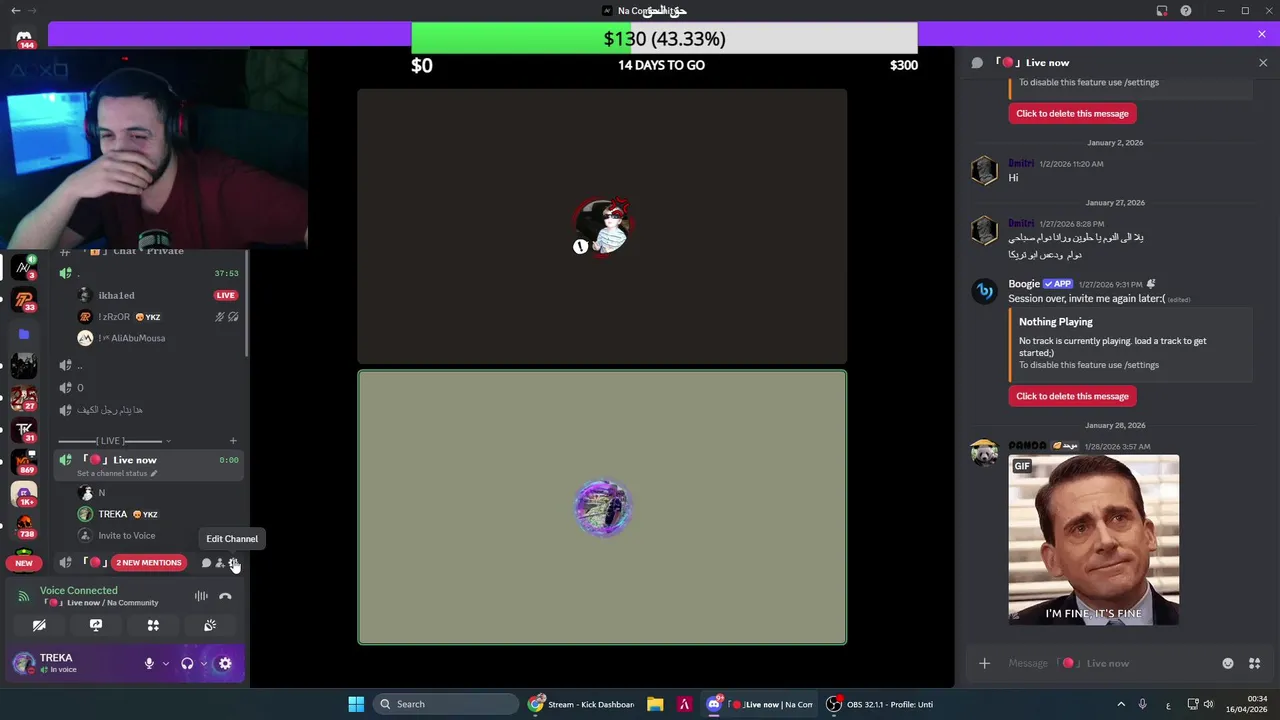Go back with the title bar arrow
This screenshot has height=720, width=1280.
coord(15,10)
